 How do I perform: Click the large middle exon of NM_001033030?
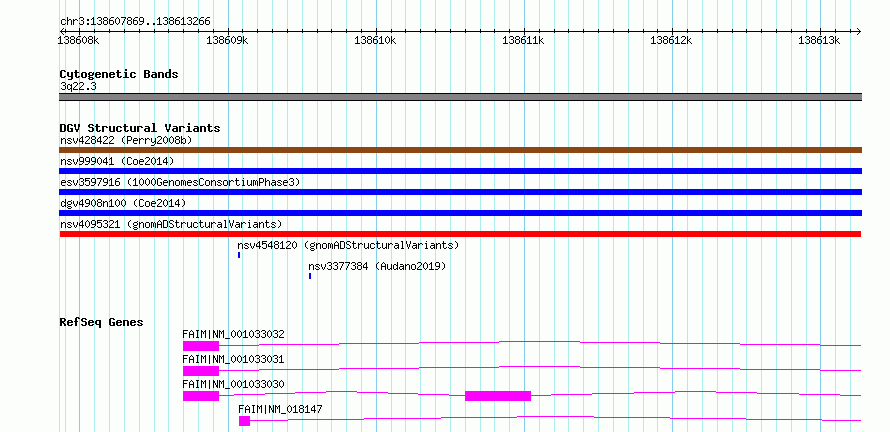pos(498,396)
